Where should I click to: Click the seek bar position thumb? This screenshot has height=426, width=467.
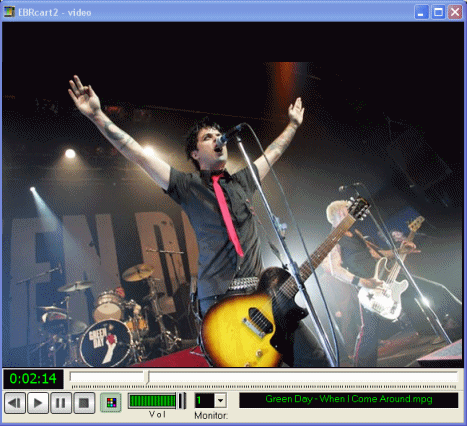point(148,378)
